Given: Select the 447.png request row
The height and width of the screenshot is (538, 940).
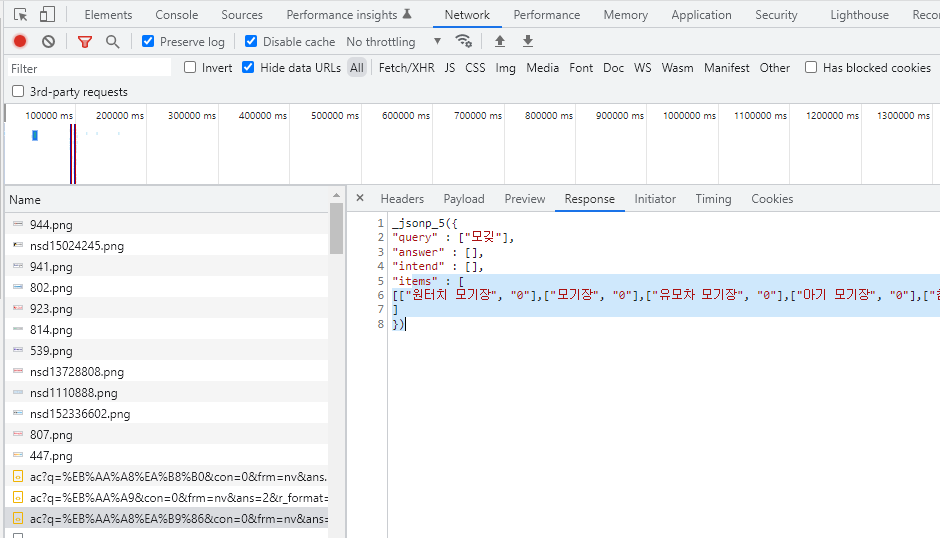Looking at the screenshot, I should 167,455.
